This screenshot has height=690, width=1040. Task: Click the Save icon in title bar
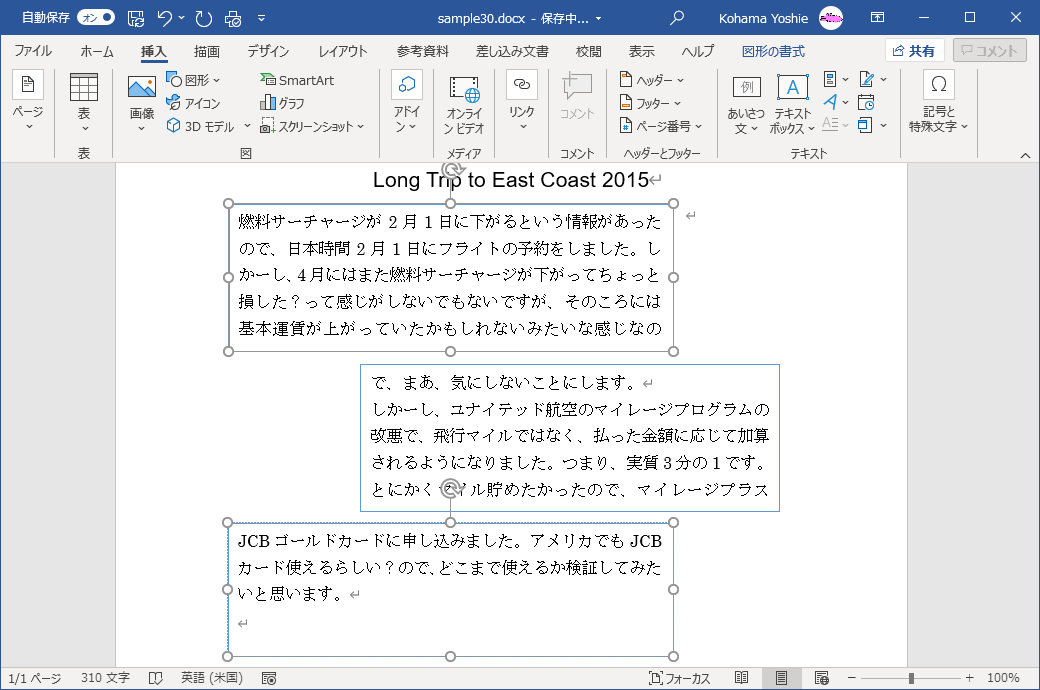pos(135,19)
